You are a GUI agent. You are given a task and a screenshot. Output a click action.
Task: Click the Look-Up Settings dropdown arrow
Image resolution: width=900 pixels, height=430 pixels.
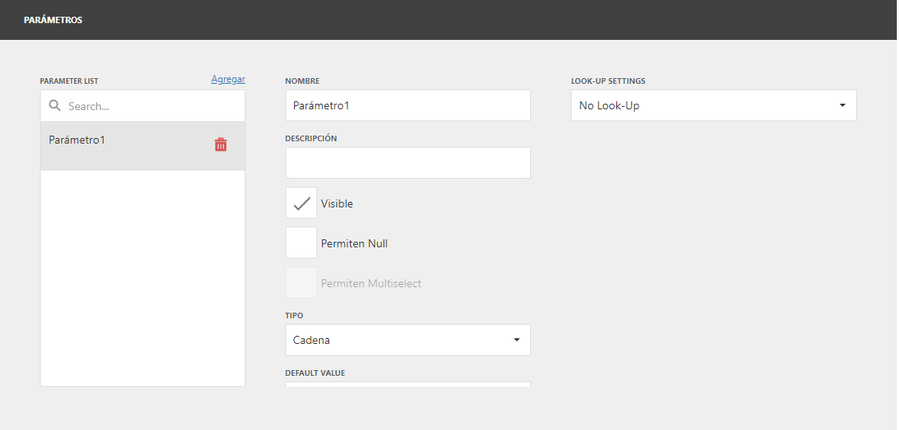[842, 106]
